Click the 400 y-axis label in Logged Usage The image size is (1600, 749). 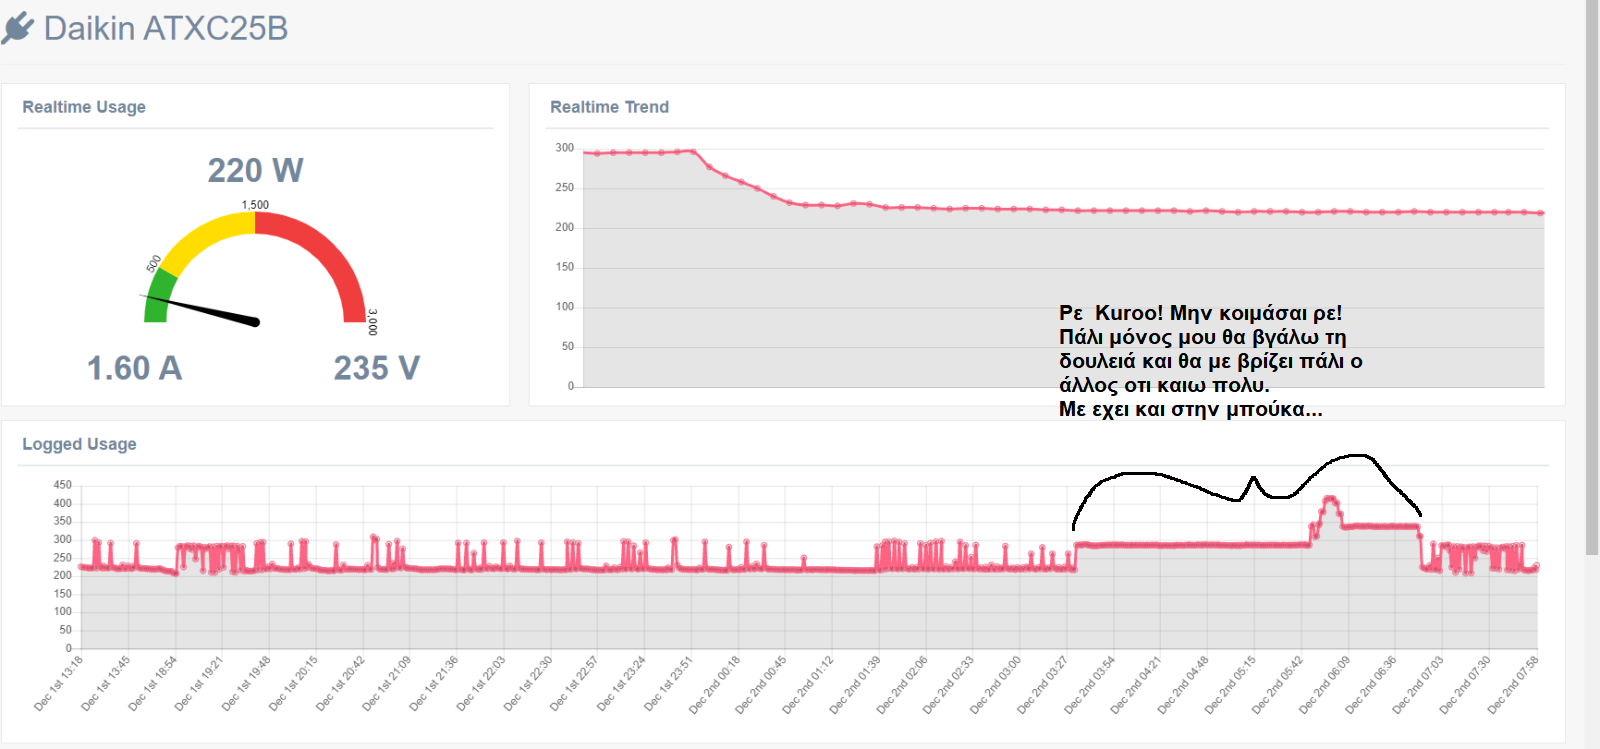(x=63, y=503)
